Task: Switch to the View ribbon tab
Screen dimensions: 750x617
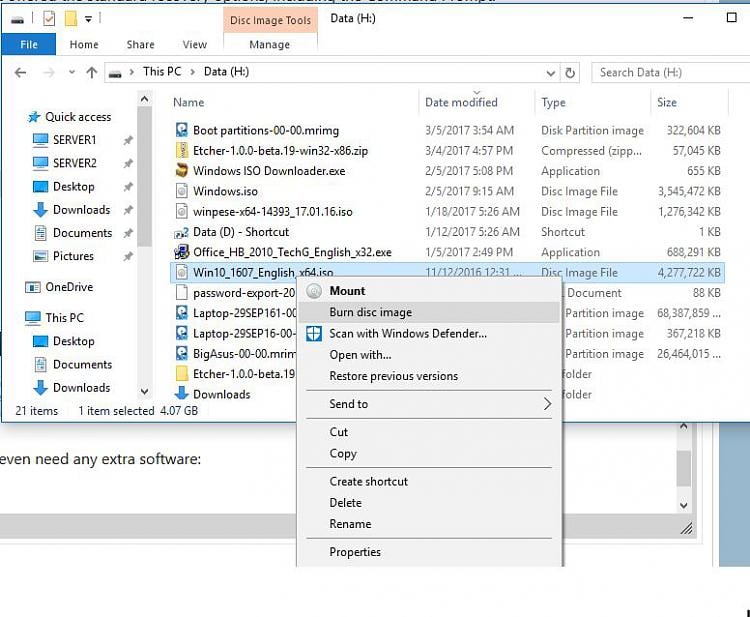Action: (195, 44)
